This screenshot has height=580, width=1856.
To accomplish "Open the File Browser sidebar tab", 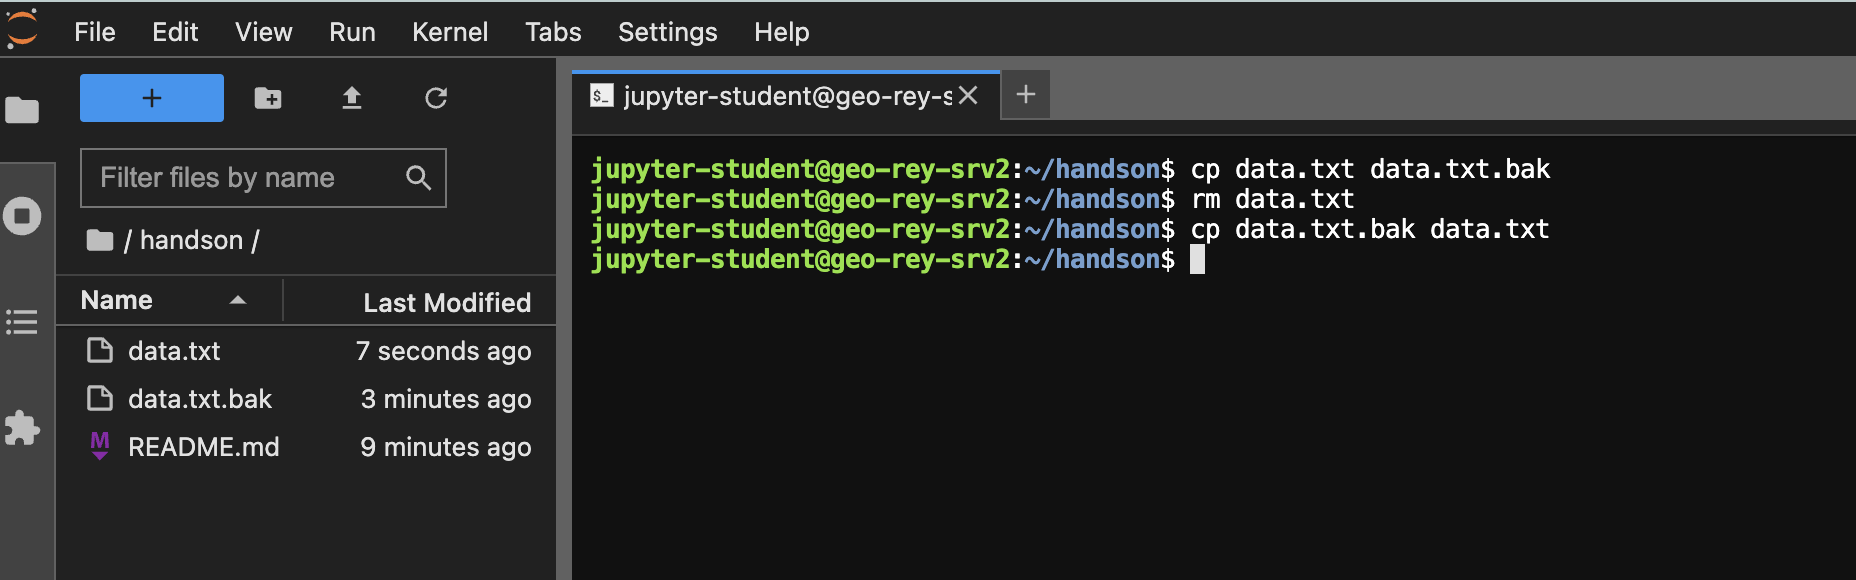I will coord(22,110).
